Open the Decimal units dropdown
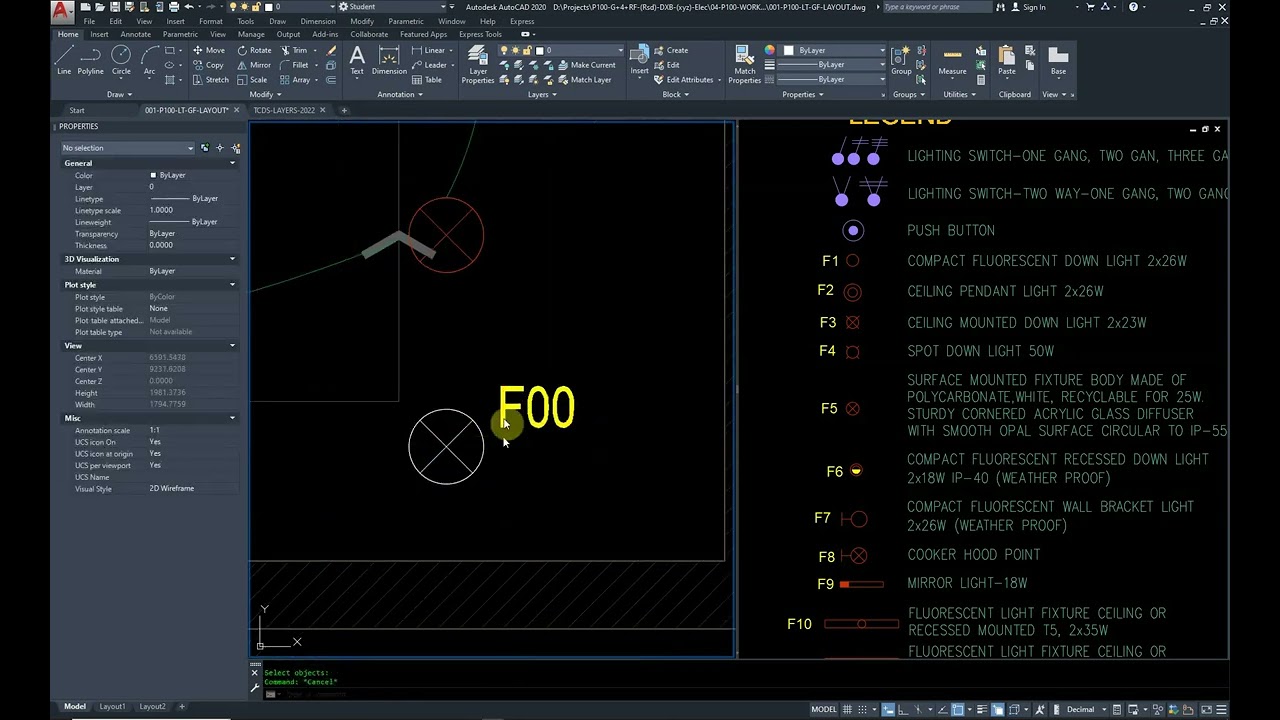 pos(1086,710)
